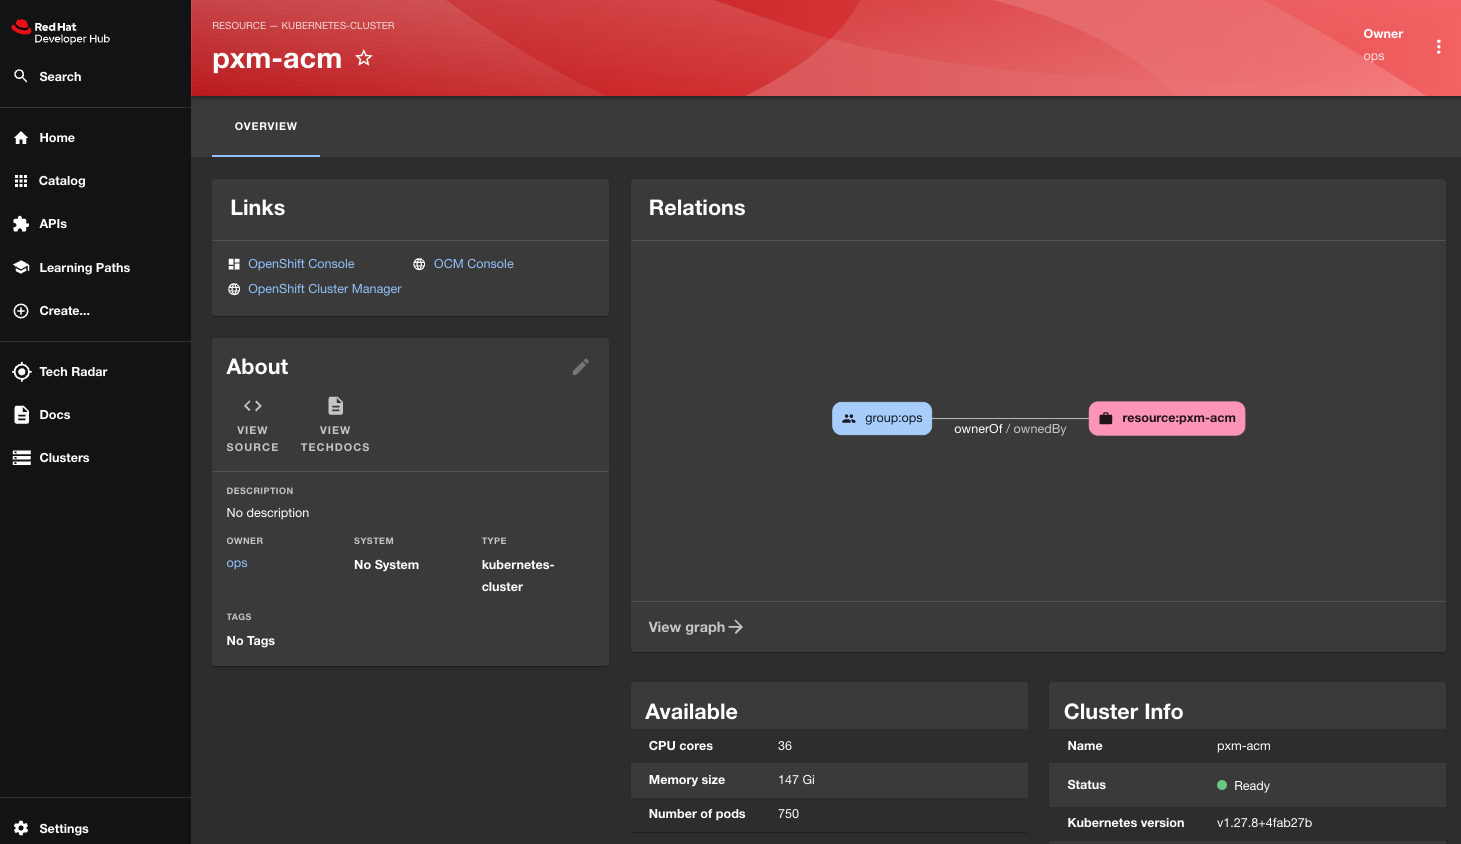Click the View graph arrow icon
This screenshot has width=1461, height=844.
pos(736,627)
